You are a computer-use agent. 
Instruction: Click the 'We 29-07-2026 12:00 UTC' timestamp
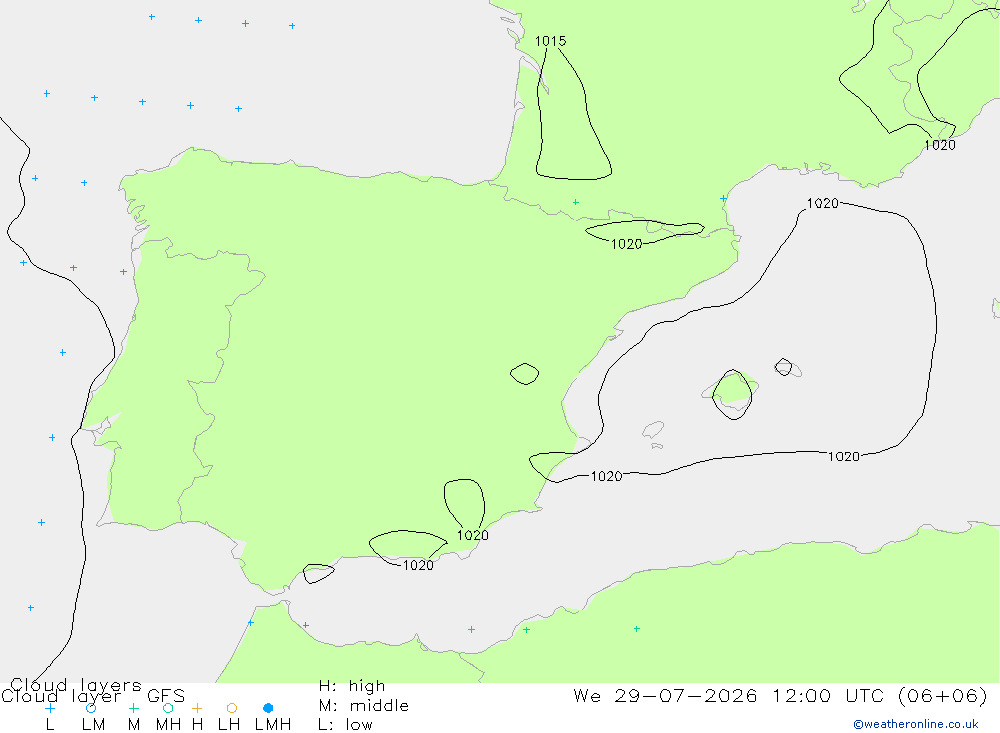pos(731,695)
